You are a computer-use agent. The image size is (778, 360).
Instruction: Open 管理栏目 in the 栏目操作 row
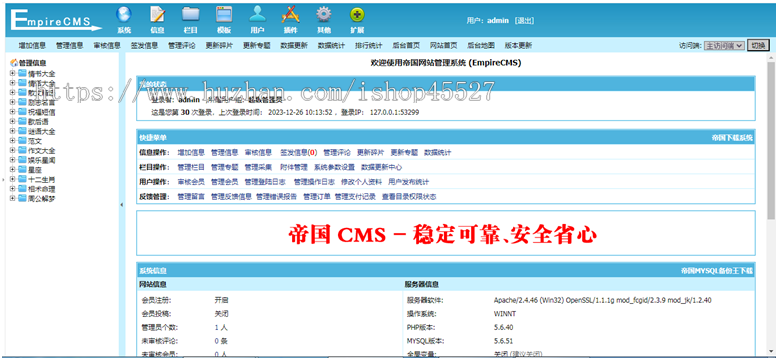(x=191, y=168)
